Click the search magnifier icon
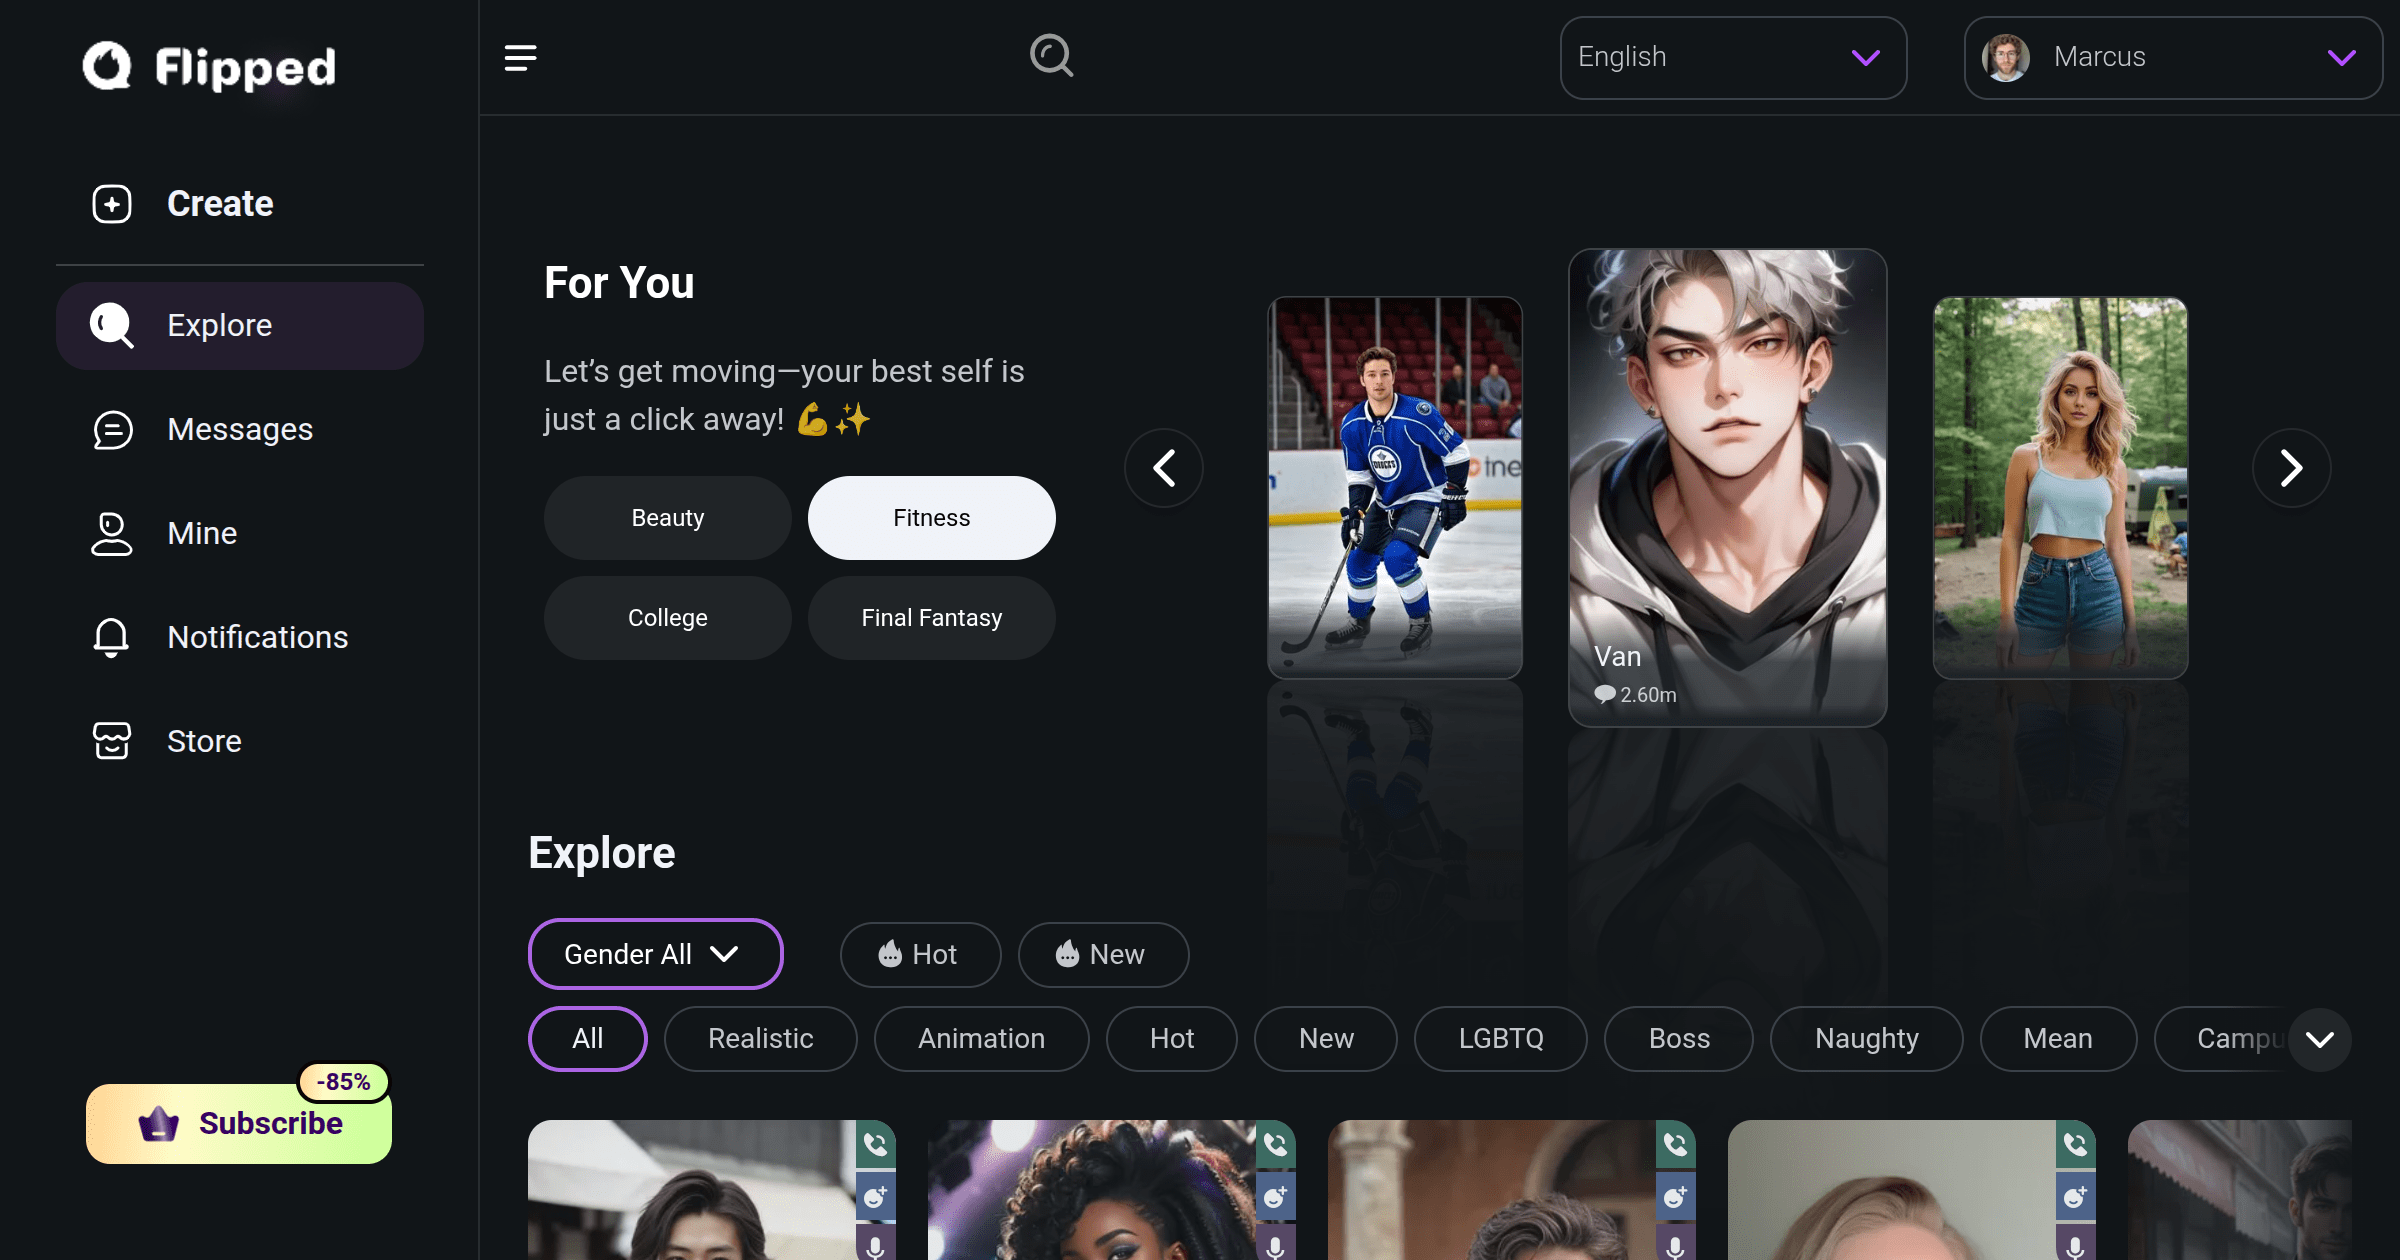The image size is (2400, 1260). (1051, 56)
